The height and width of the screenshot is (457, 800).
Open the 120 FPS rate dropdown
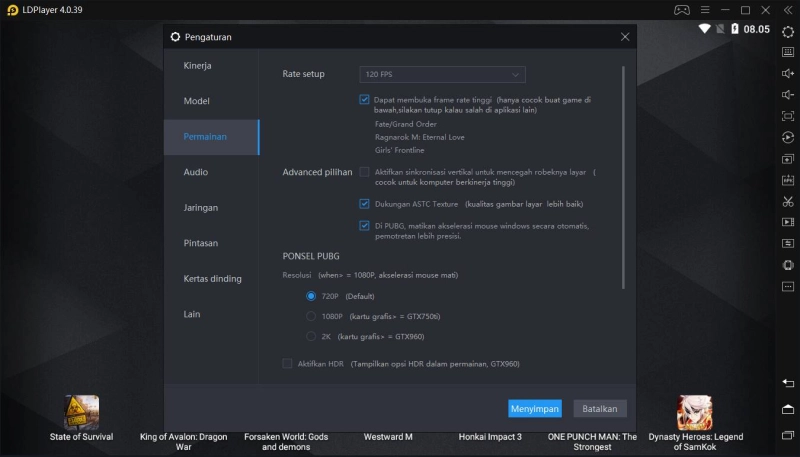pyautogui.click(x=442, y=74)
